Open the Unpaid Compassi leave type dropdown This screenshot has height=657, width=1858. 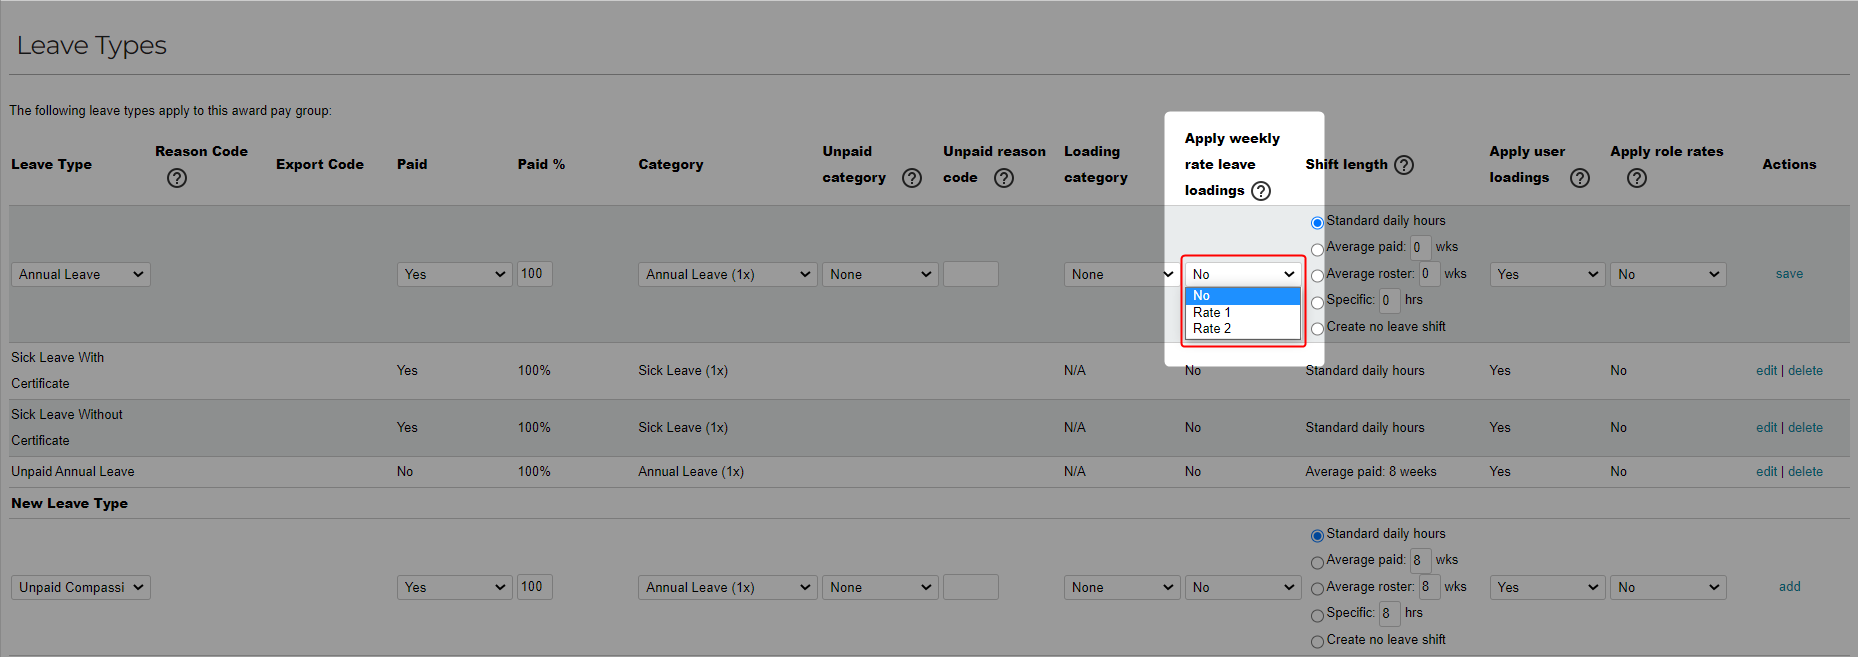click(81, 587)
